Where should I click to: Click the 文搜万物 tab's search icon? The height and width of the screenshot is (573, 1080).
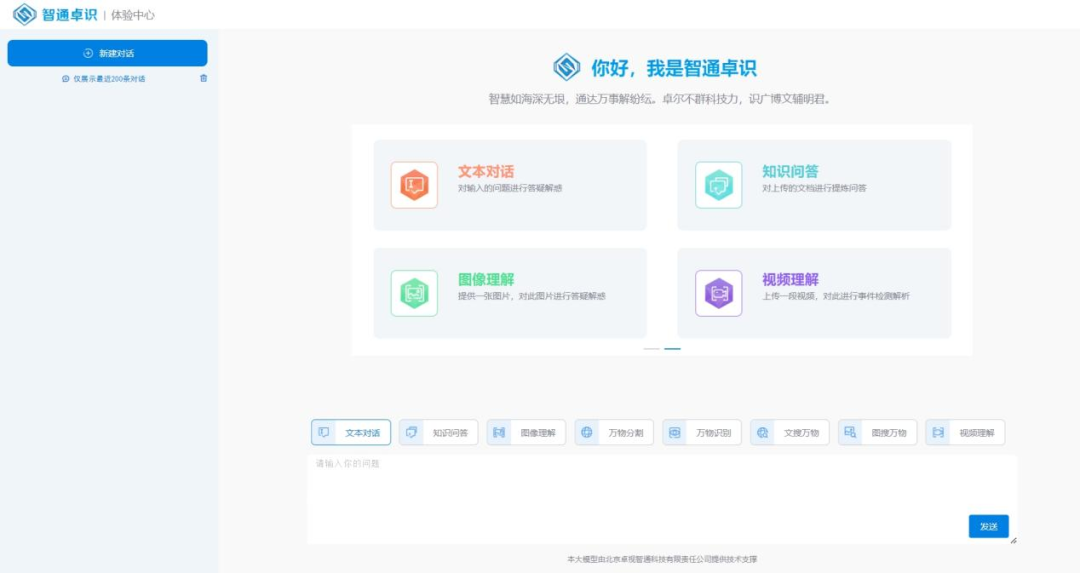pyautogui.click(x=762, y=433)
